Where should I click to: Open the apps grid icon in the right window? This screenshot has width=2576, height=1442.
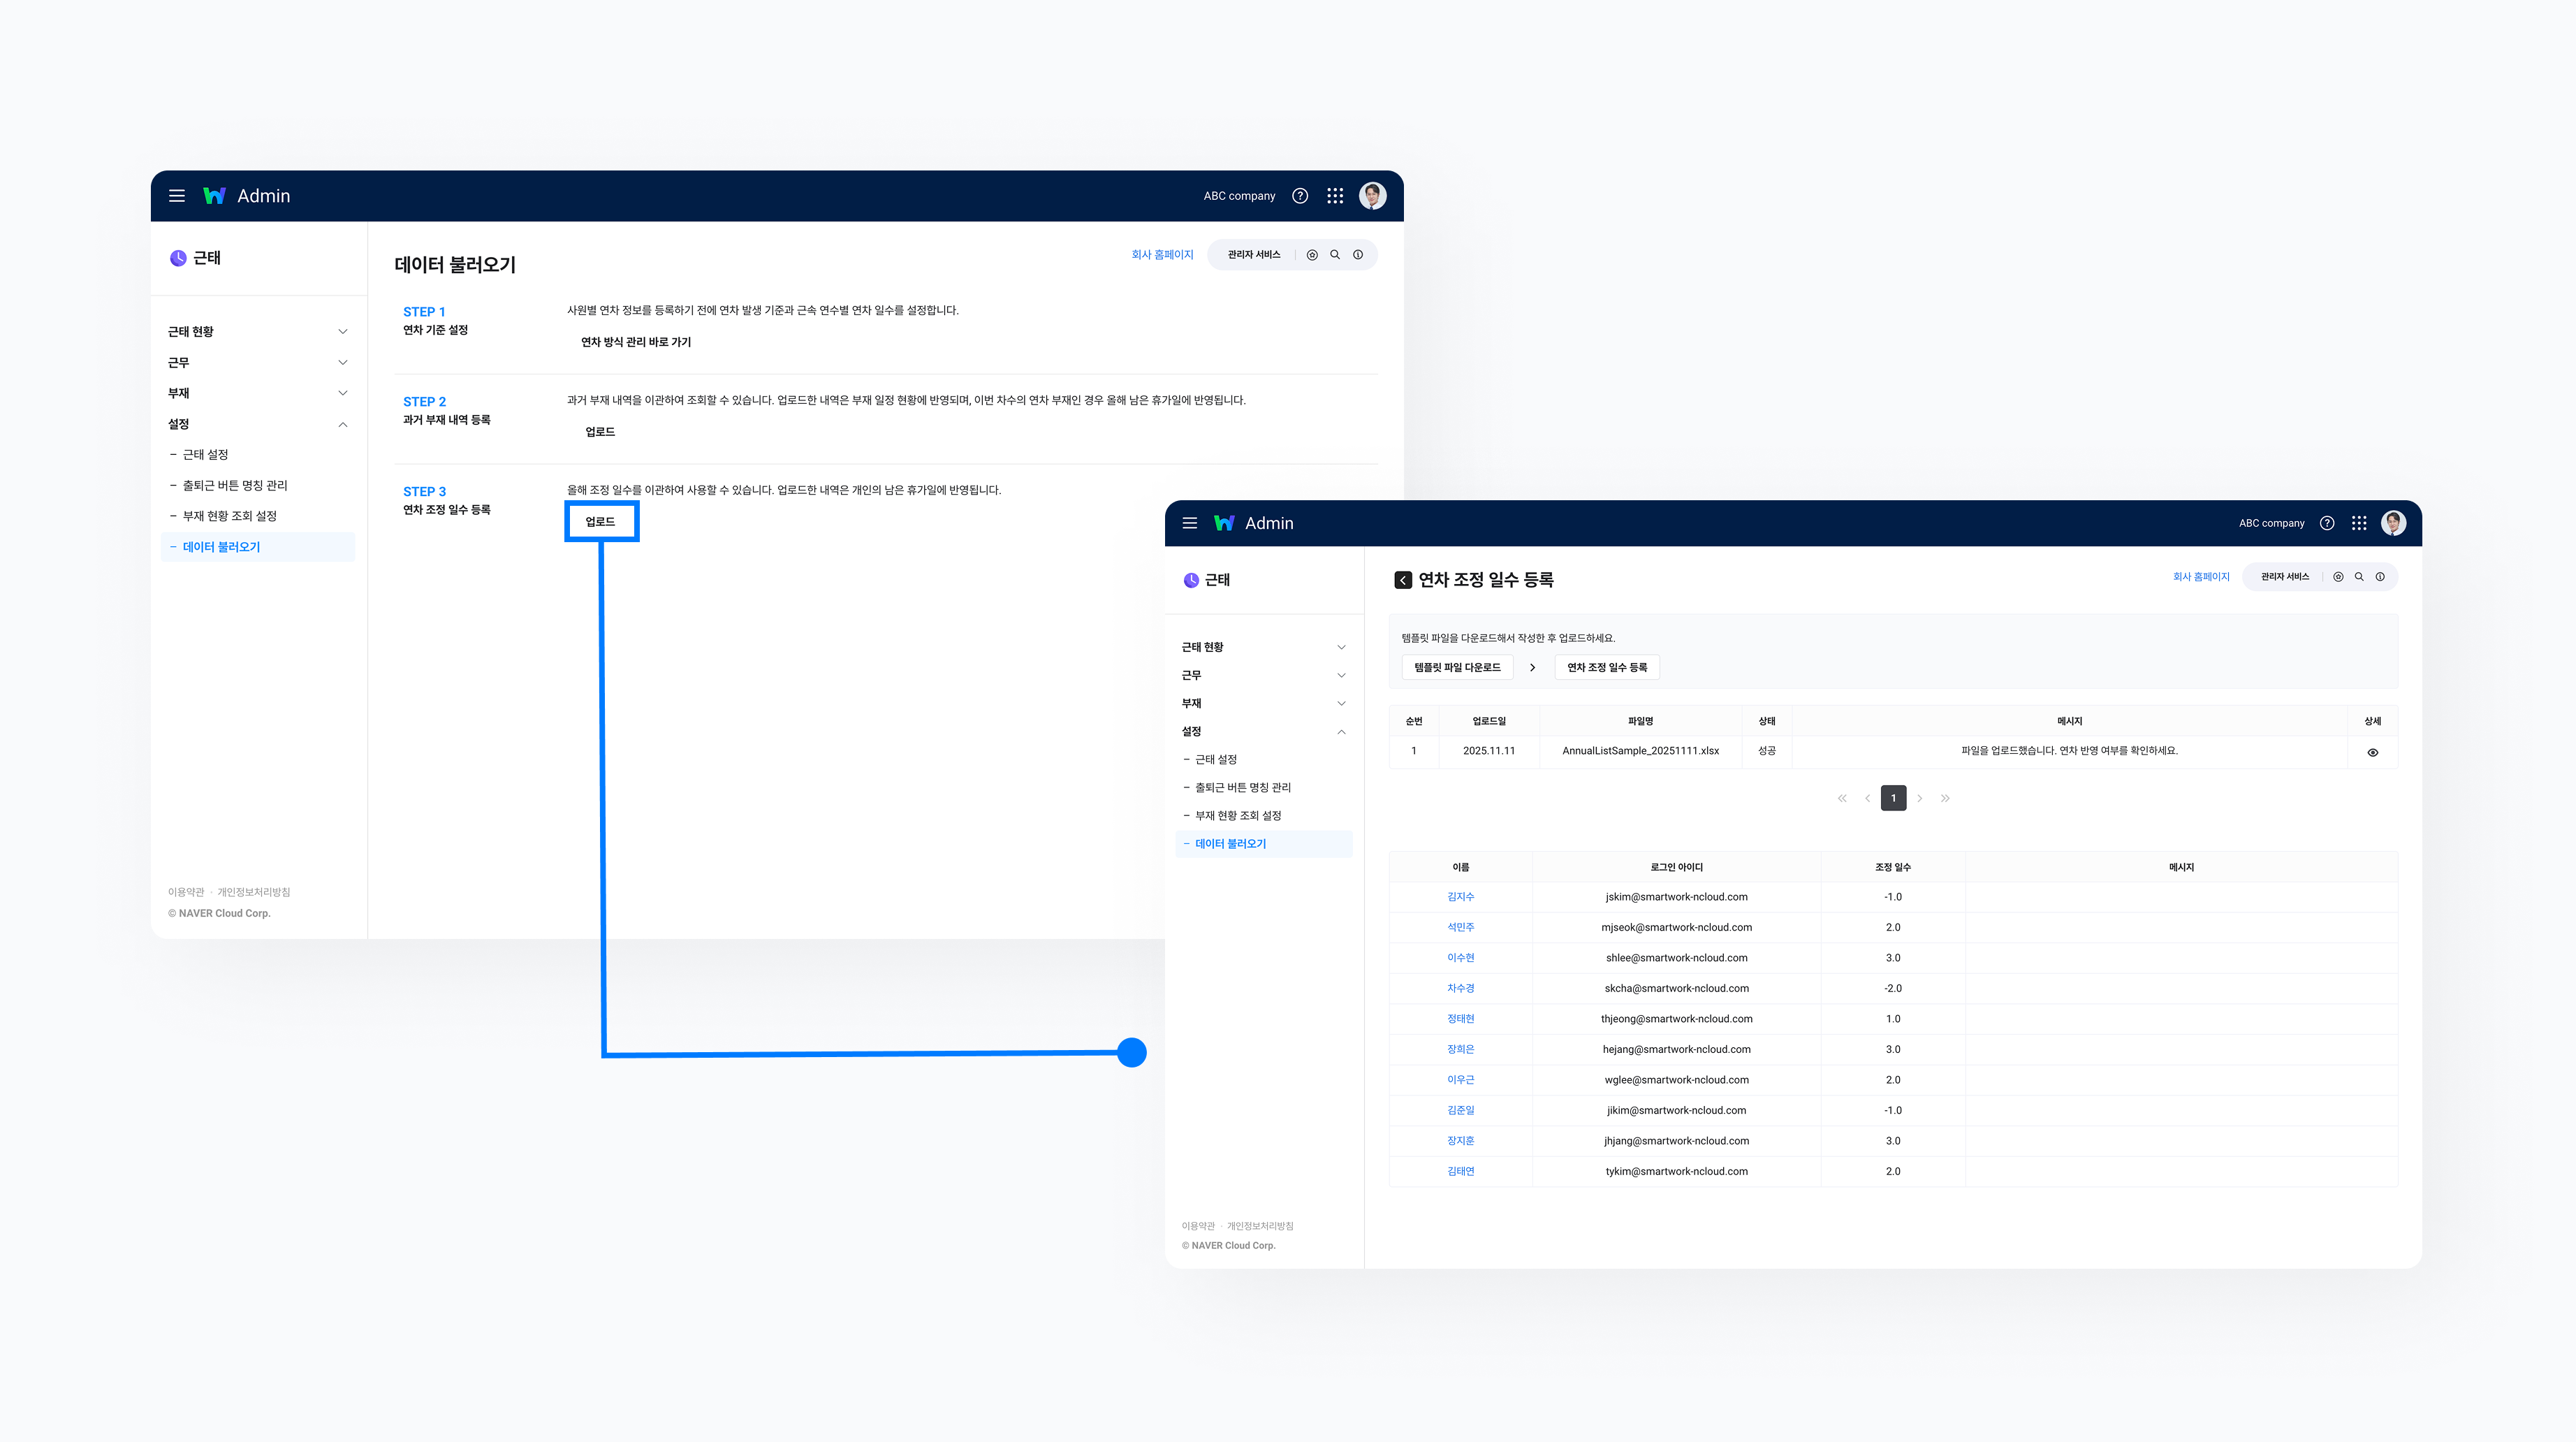[x=2359, y=523]
